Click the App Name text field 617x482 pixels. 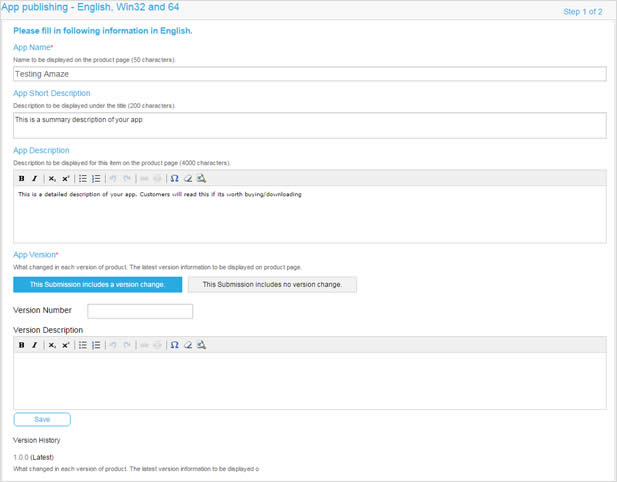tap(309, 74)
